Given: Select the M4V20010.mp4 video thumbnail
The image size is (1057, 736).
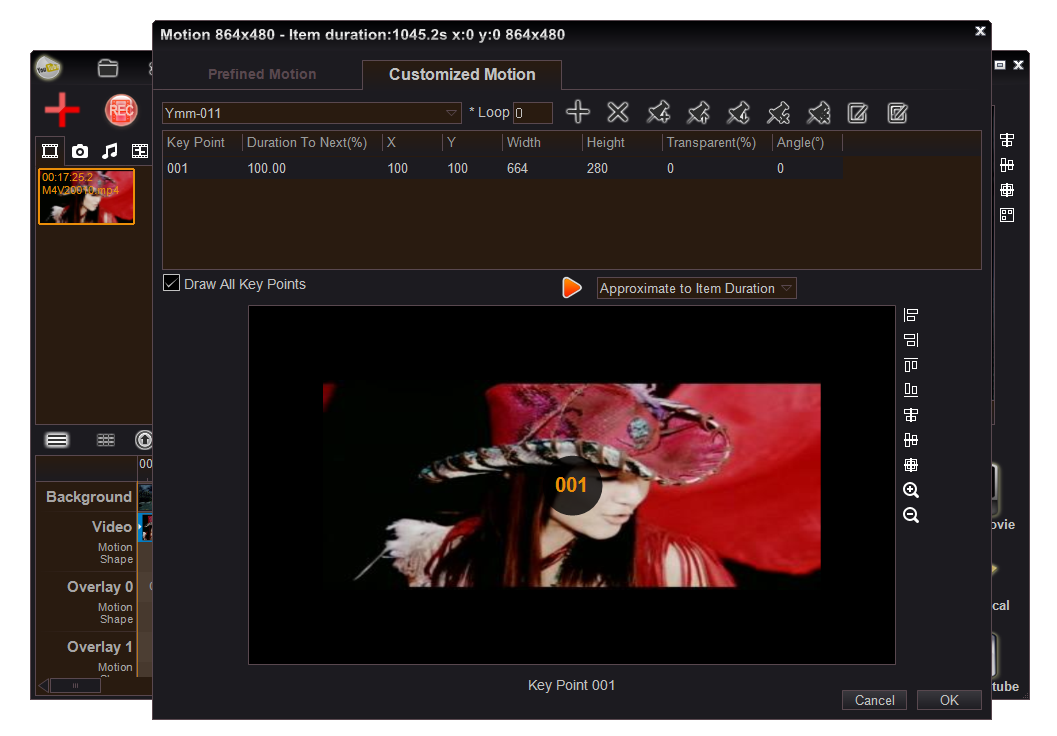Looking at the screenshot, I should (x=86, y=196).
